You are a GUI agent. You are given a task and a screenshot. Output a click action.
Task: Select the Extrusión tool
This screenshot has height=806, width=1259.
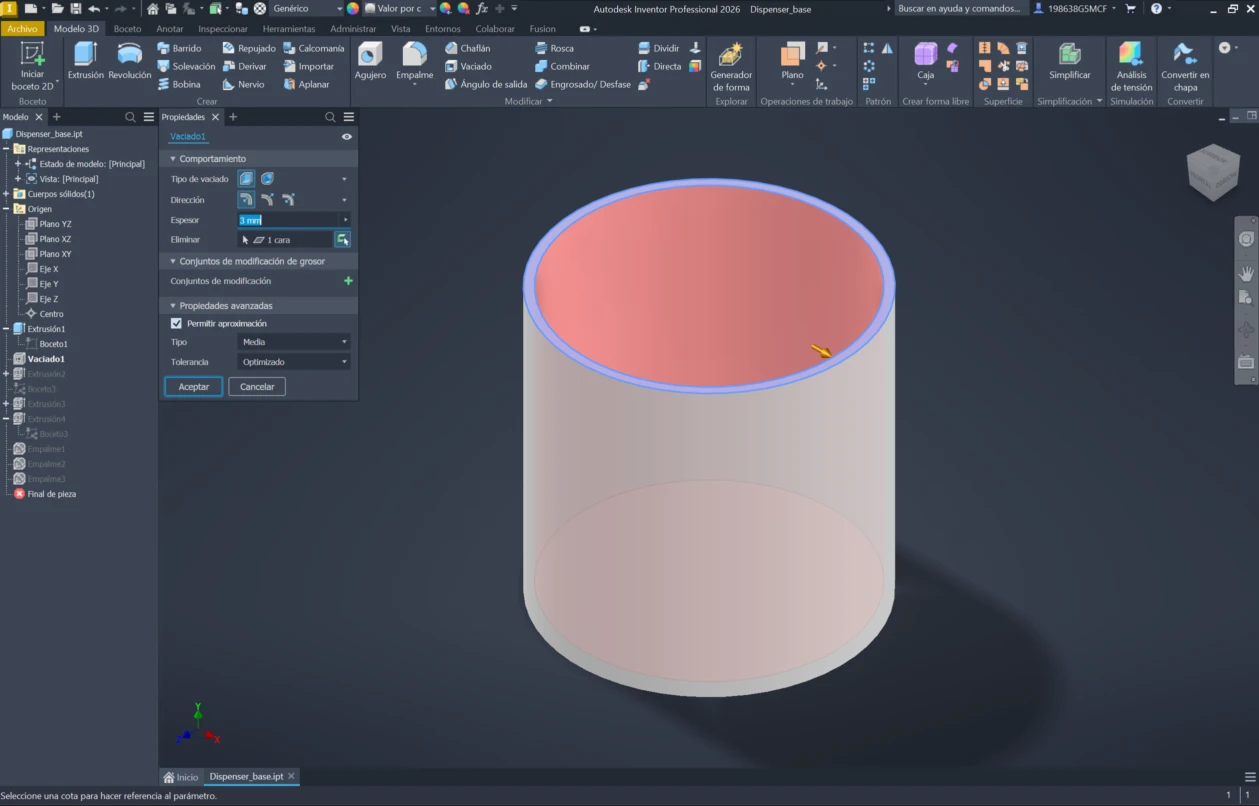tap(85, 60)
